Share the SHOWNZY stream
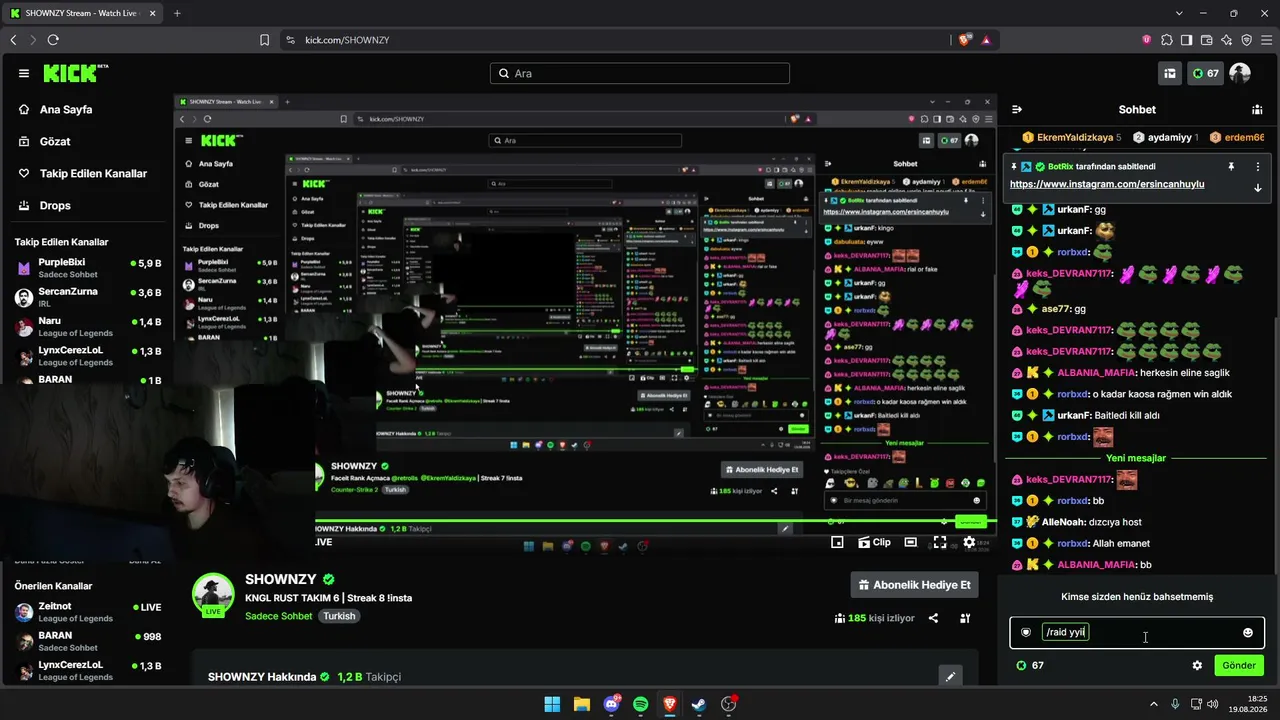1280x720 pixels. click(933, 618)
